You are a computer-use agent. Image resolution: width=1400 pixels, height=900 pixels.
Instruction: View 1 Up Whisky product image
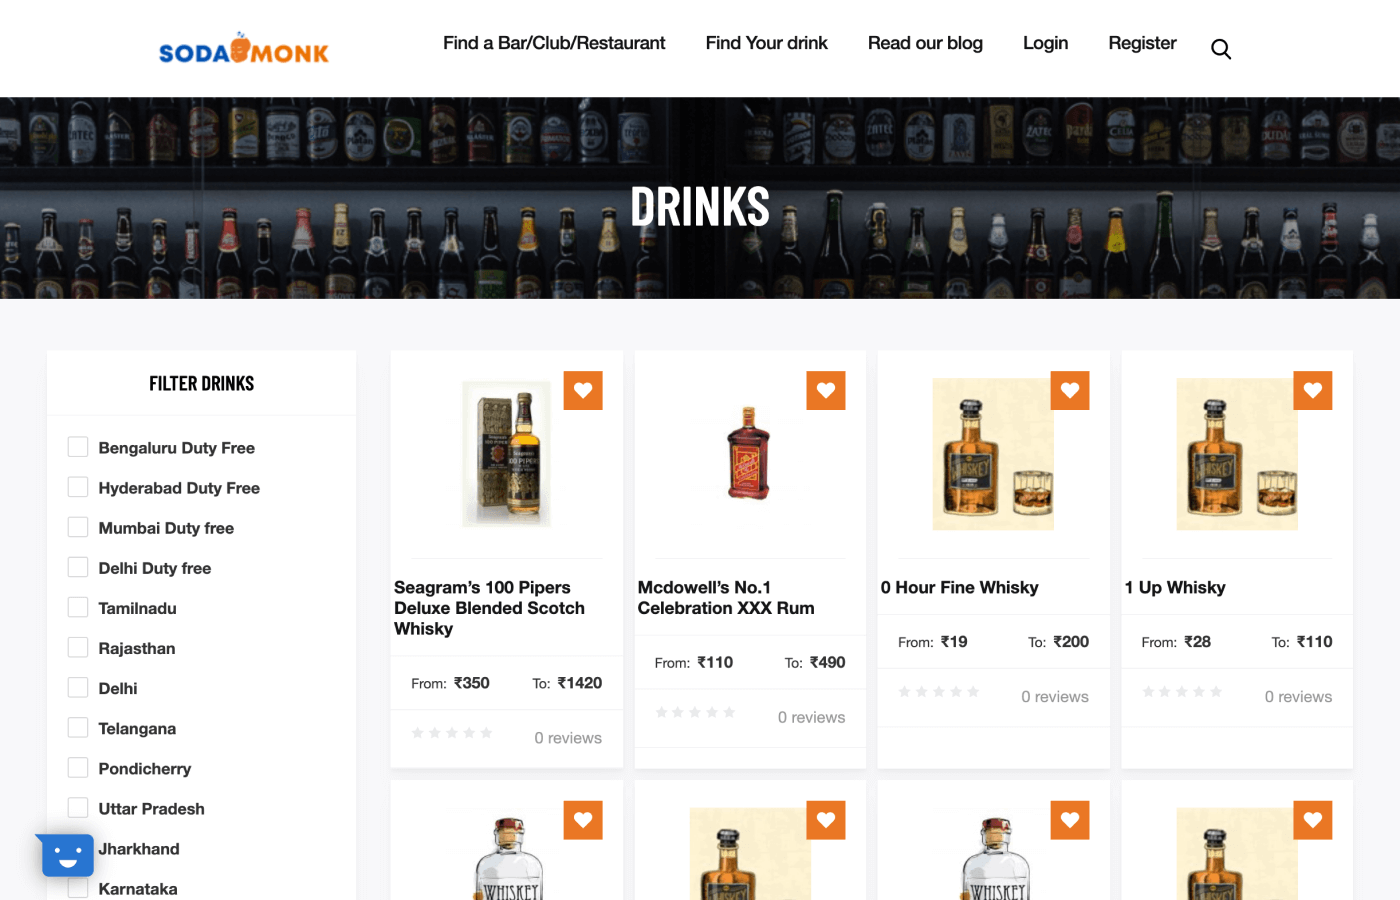click(1237, 454)
